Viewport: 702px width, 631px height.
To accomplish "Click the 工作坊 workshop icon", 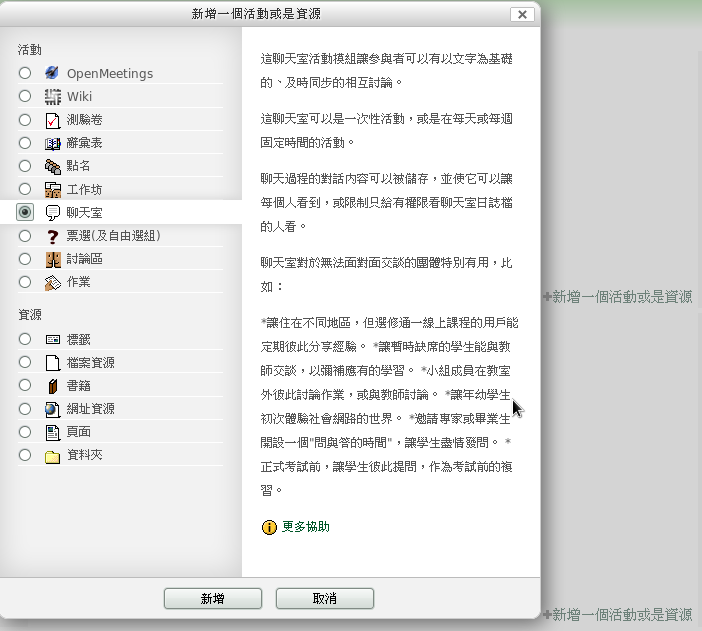I will tap(53, 189).
